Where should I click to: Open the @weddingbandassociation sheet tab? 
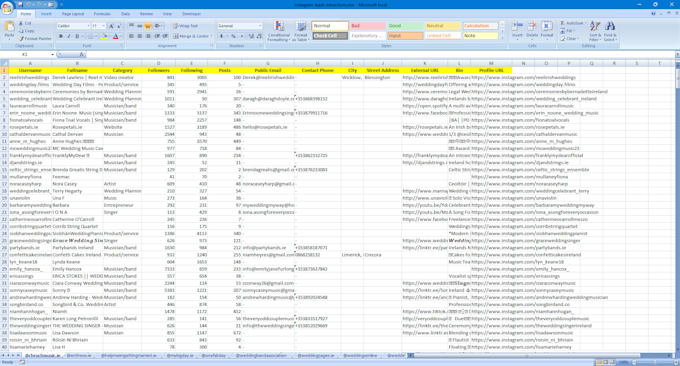(261, 356)
